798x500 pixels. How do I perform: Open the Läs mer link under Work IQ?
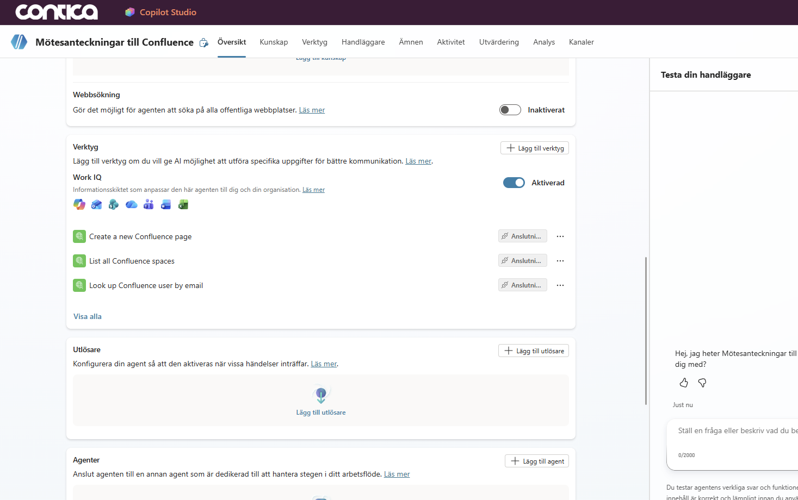[314, 189]
